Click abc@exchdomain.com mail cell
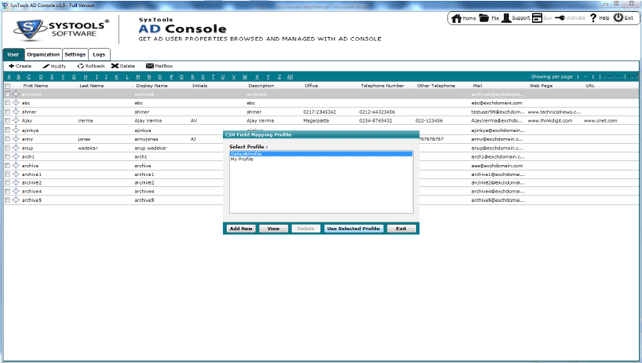Image resolution: width=642 pixels, height=363 pixels. (x=497, y=103)
